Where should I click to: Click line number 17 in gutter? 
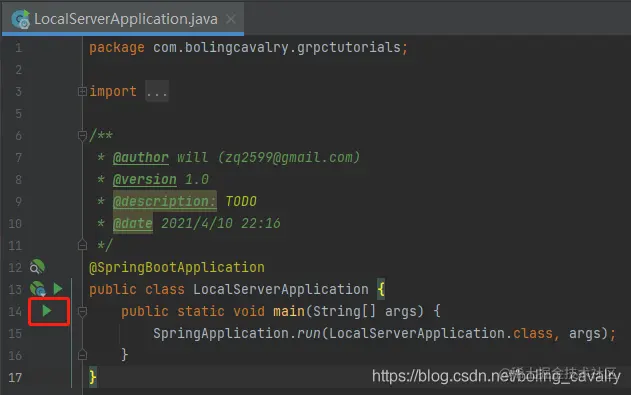tap(15, 377)
